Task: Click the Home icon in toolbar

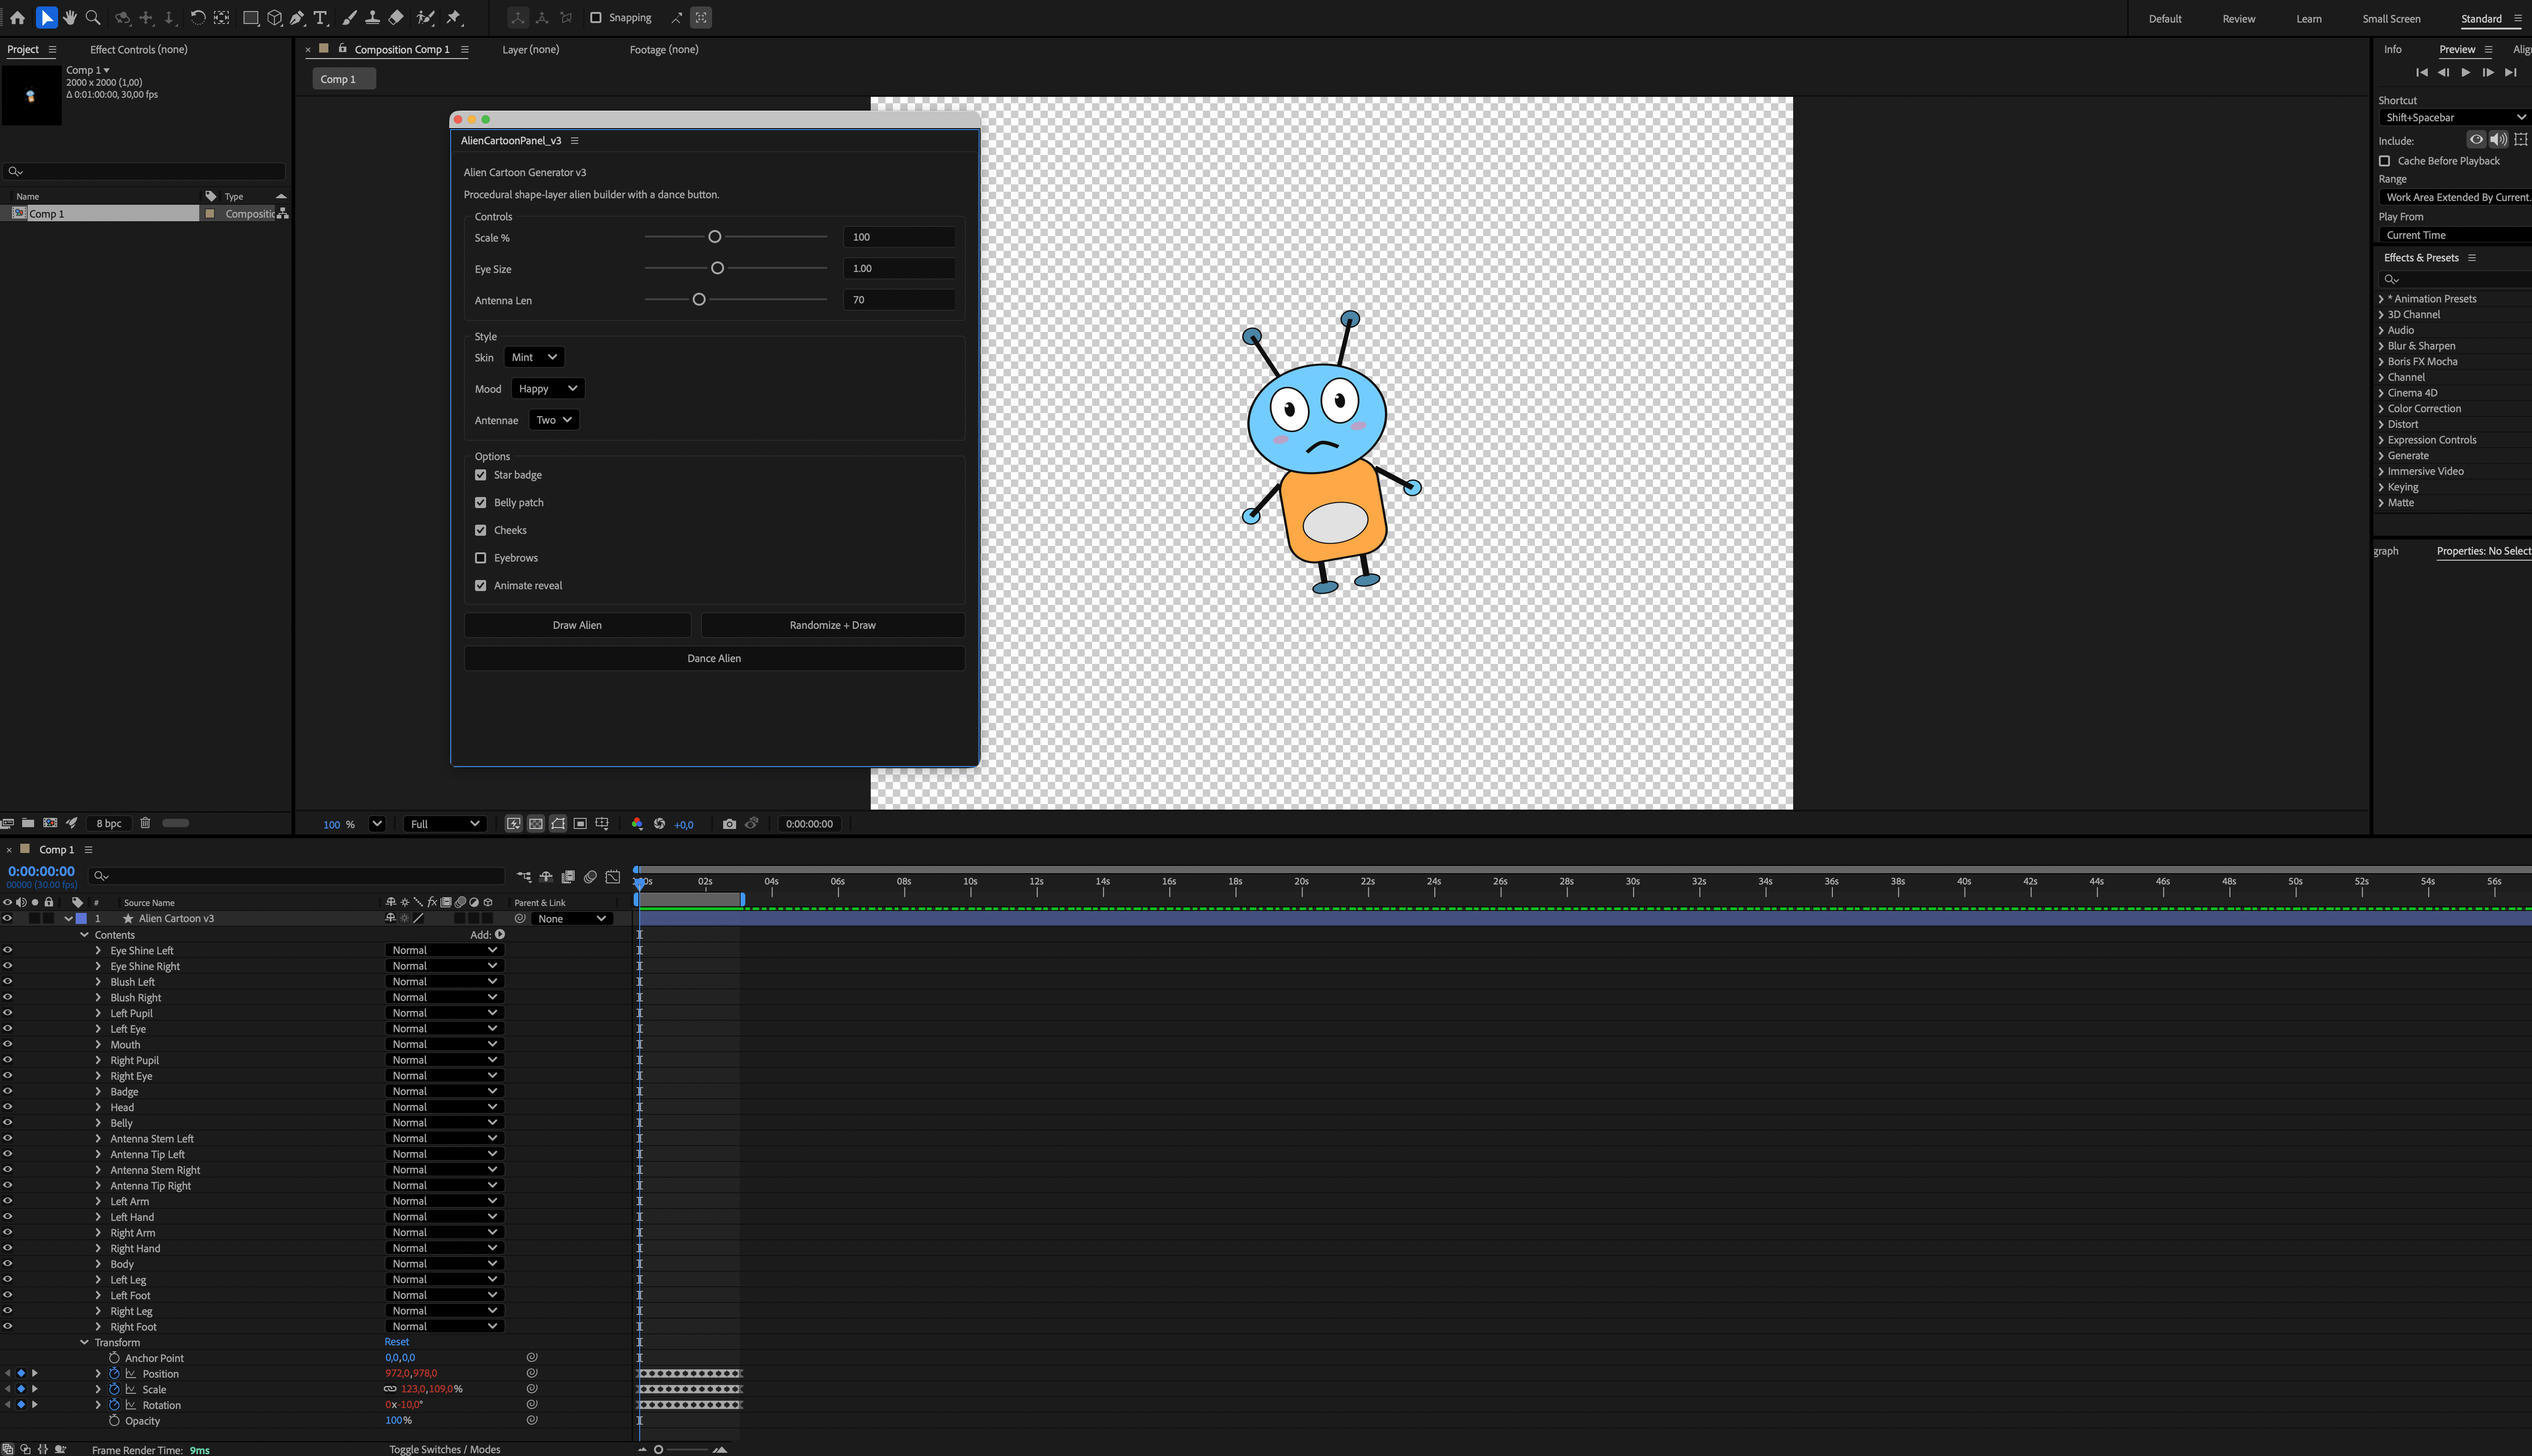Action: (x=17, y=17)
